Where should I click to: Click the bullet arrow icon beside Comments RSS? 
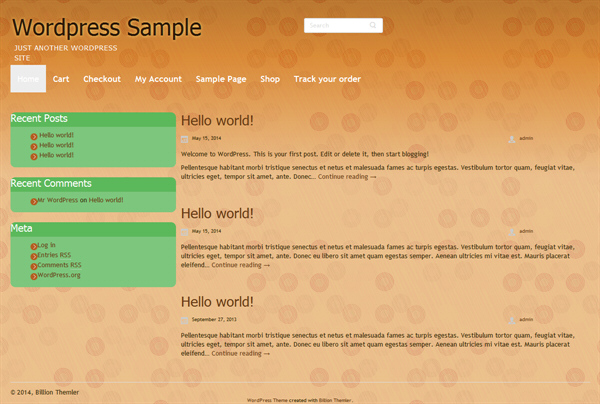click(34, 266)
